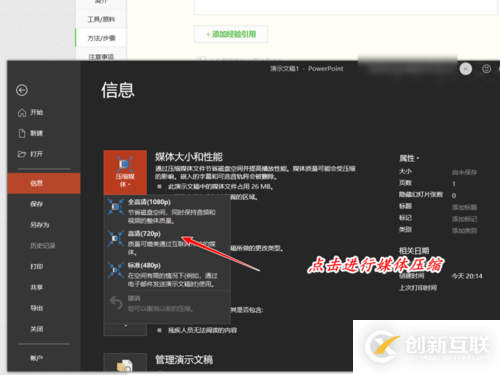
Task: Click 保存 in the sidebar
Action: pos(36,204)
